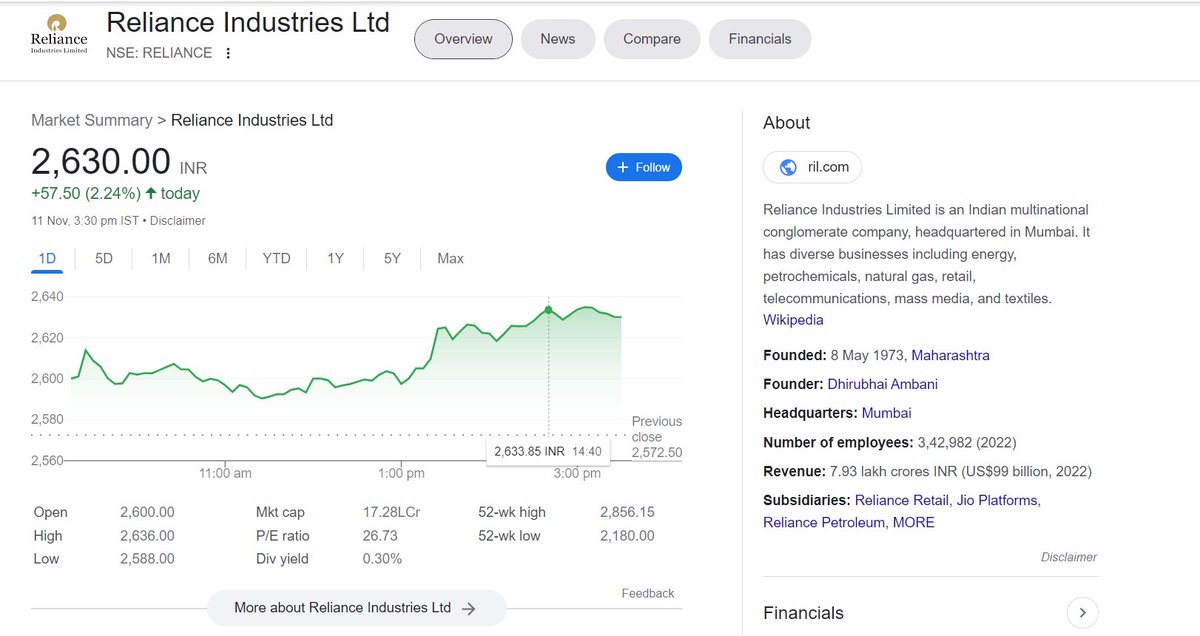Open More about Reliance Industries Ltd
This screenshot has width=1200, height=636.
[x=356, y=607]
